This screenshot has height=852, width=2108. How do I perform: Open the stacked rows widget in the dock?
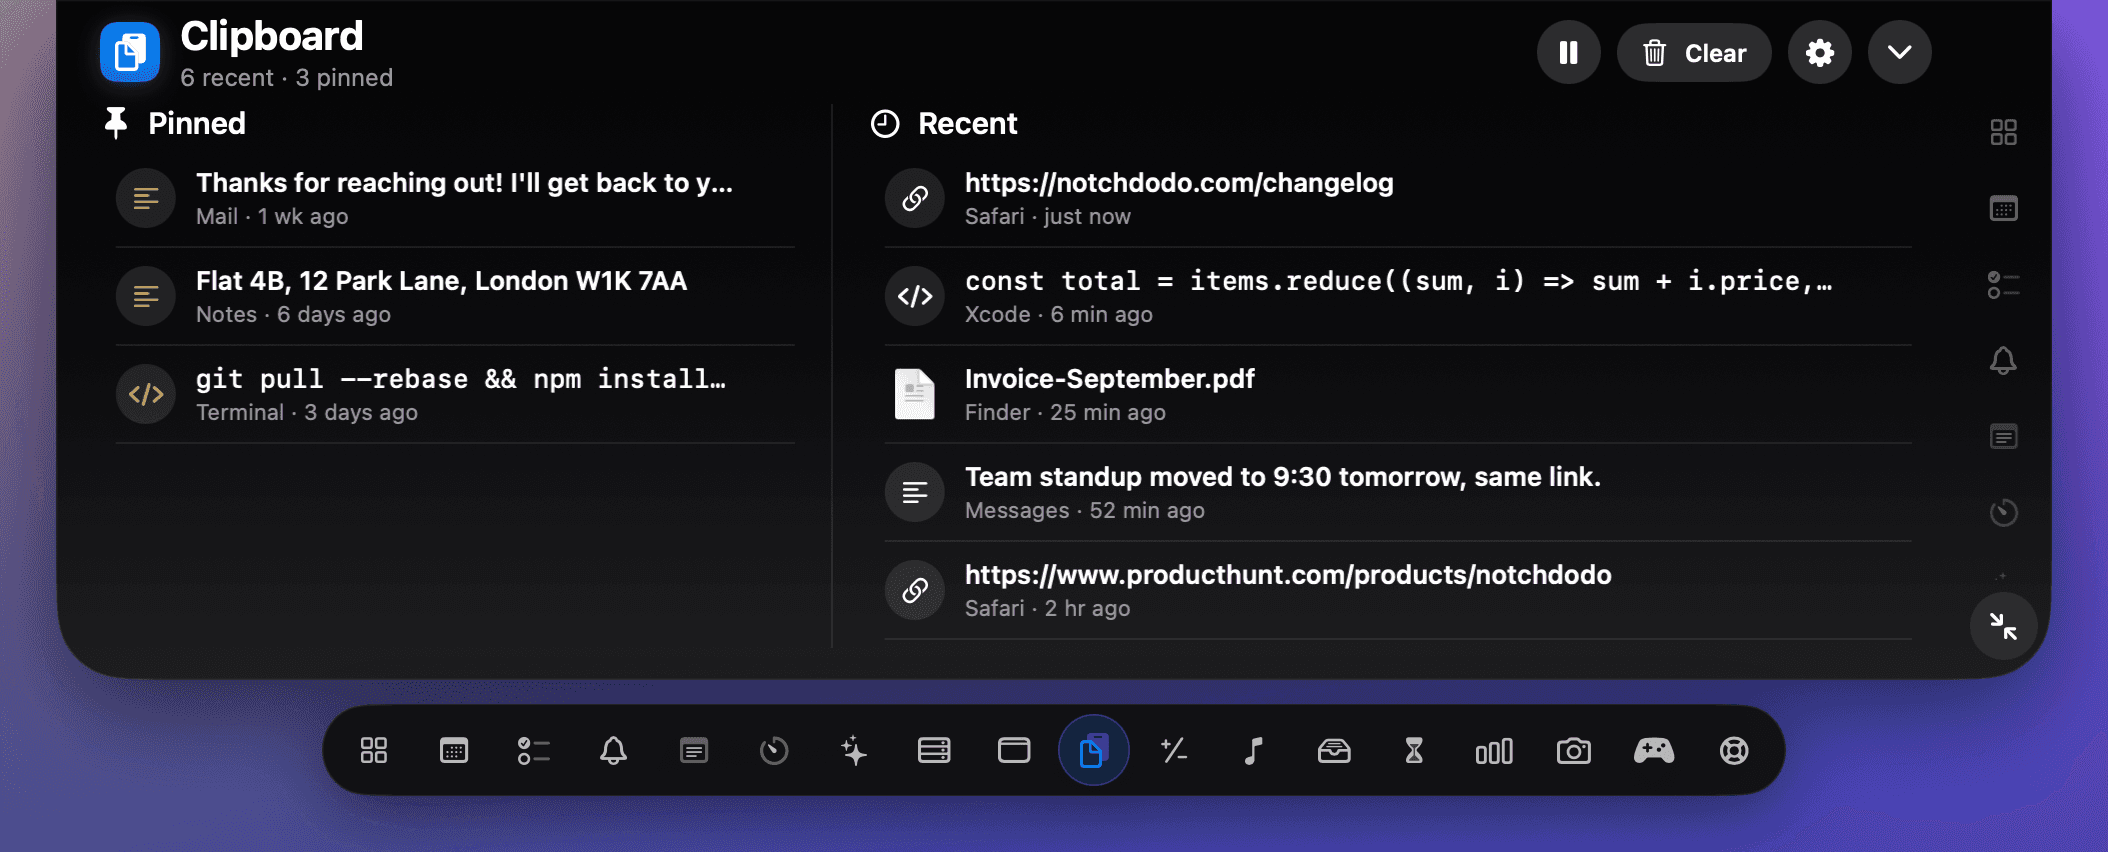934,750
